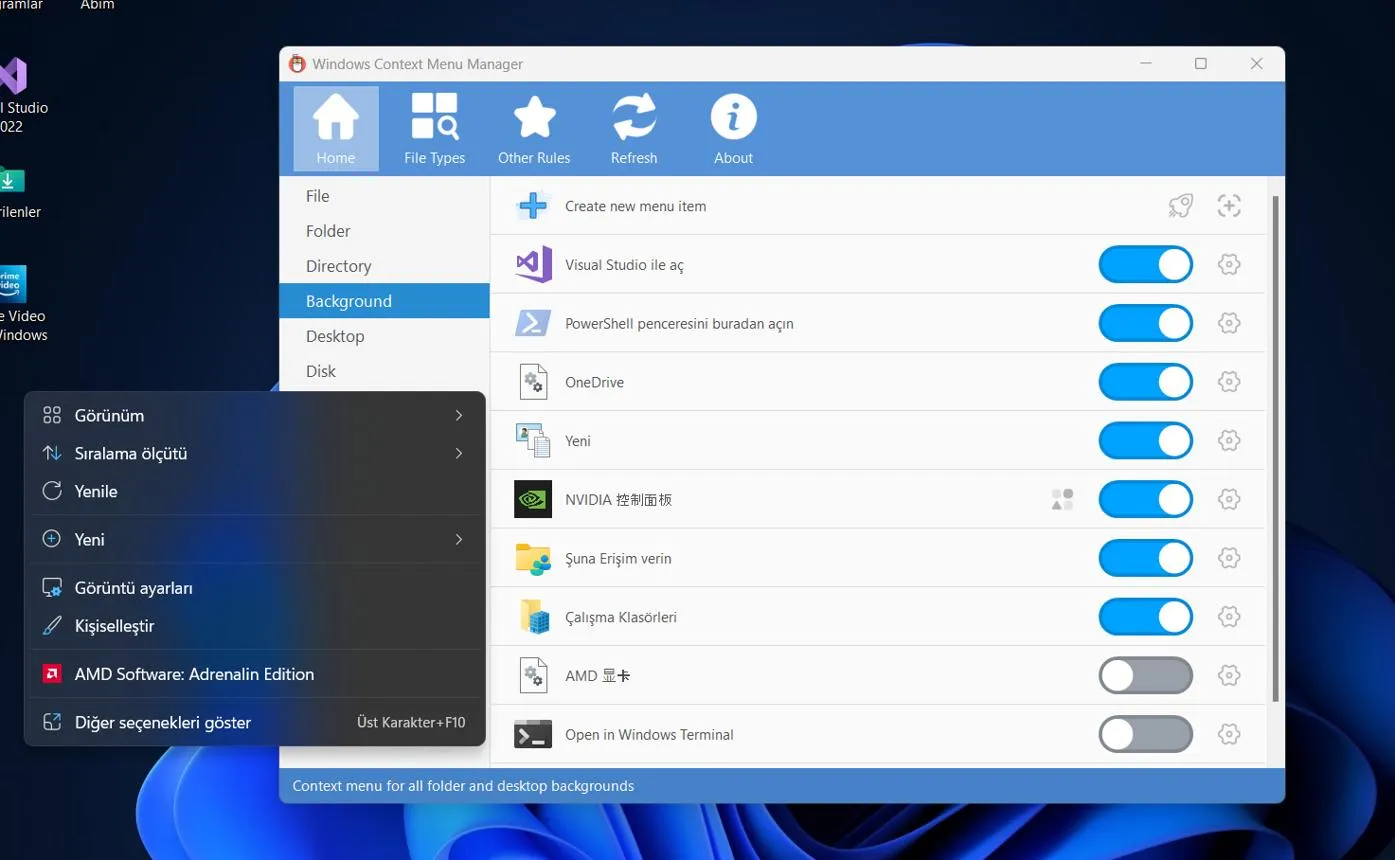Open settings gear for Şuna Erişim verin

click(1229, 558)
